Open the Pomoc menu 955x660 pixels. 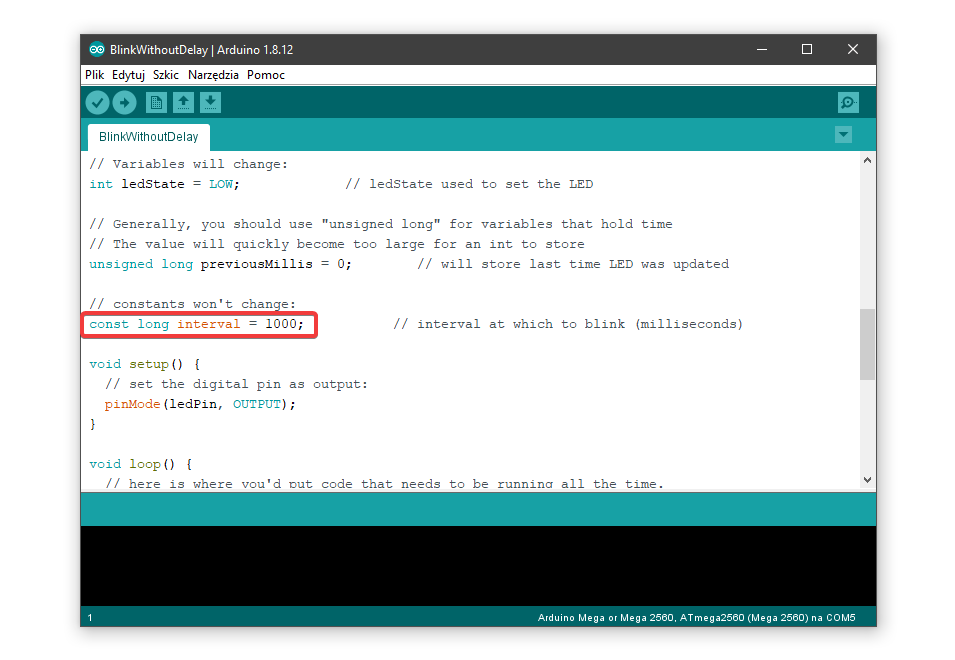point(266,75)
